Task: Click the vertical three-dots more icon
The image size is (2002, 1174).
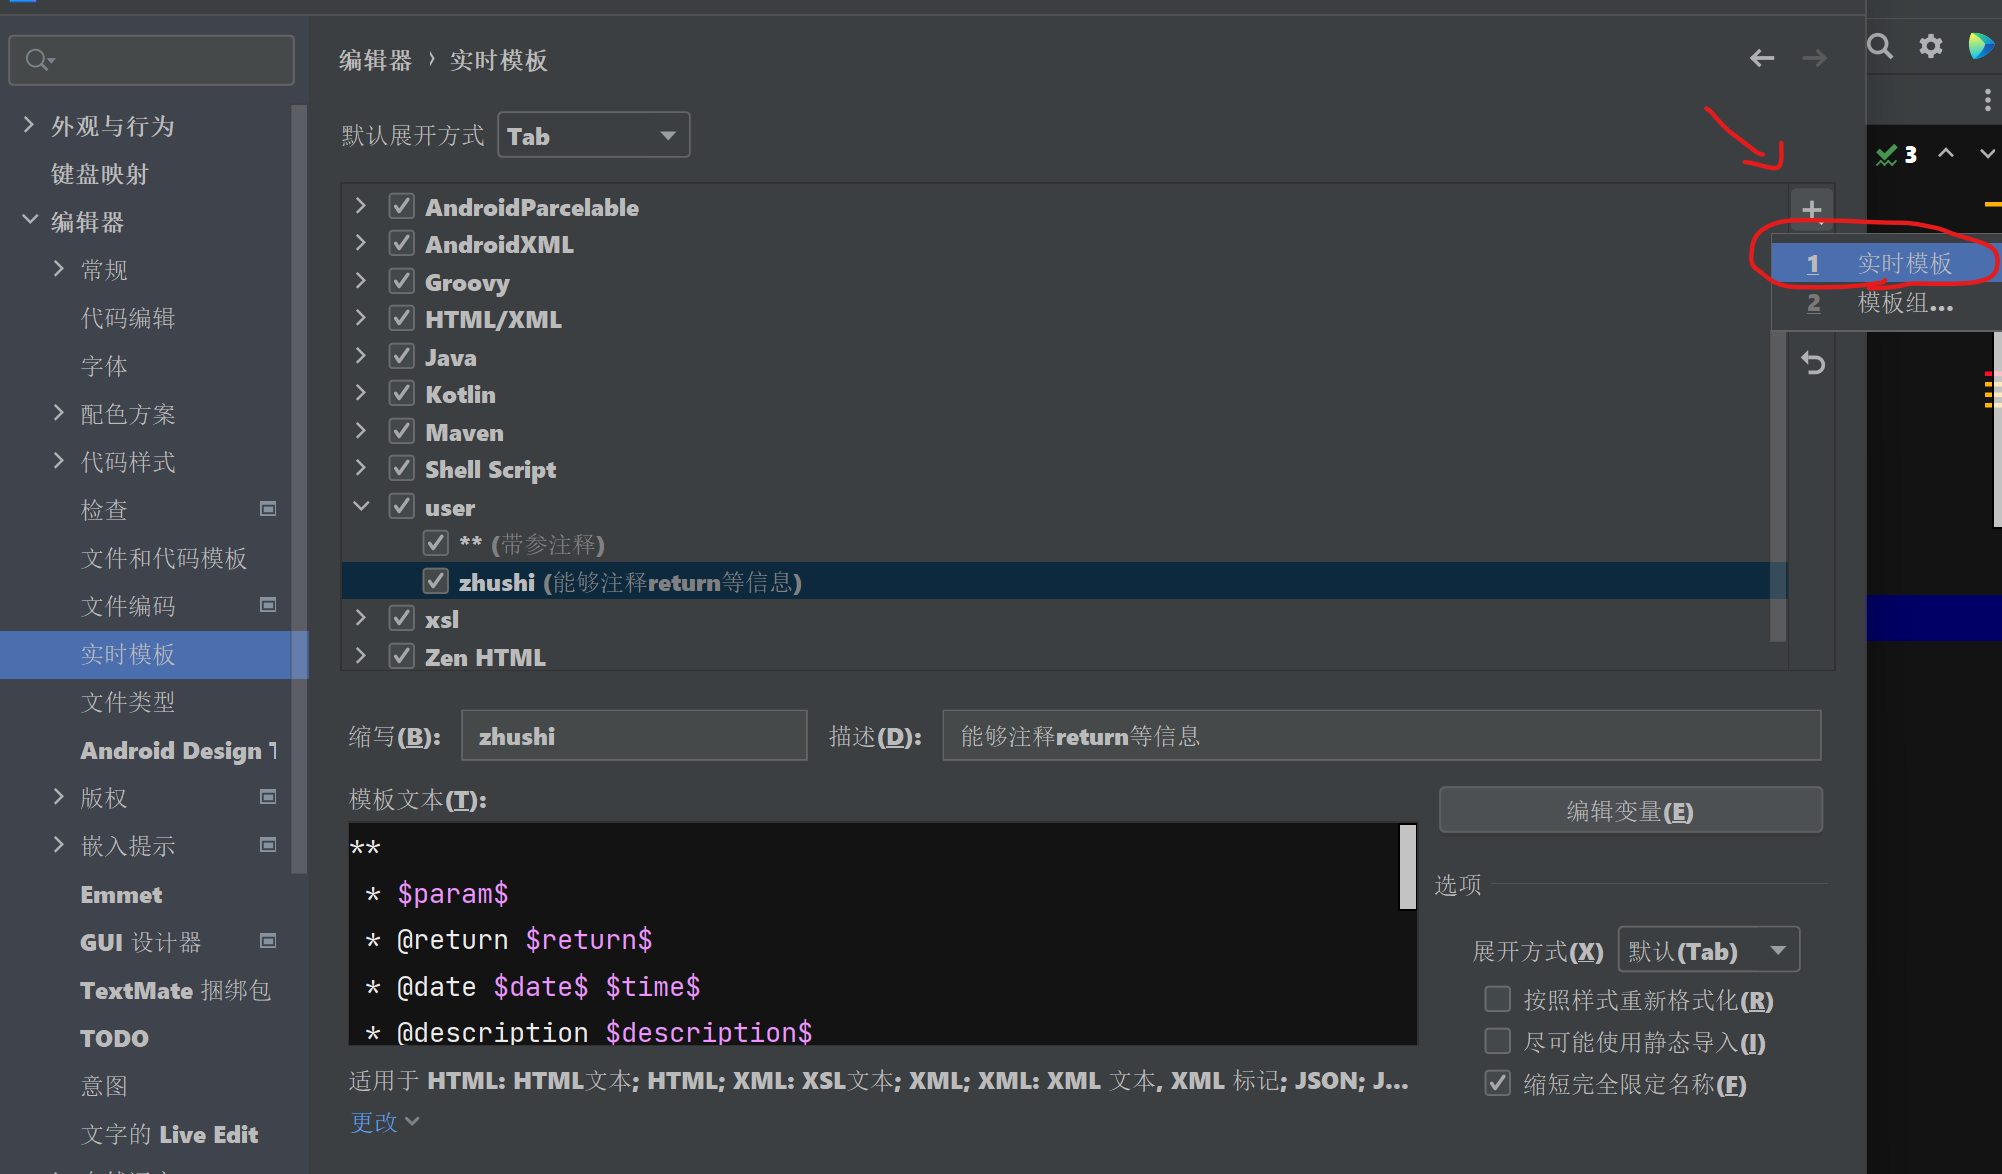Action: tap(1986, 99)
